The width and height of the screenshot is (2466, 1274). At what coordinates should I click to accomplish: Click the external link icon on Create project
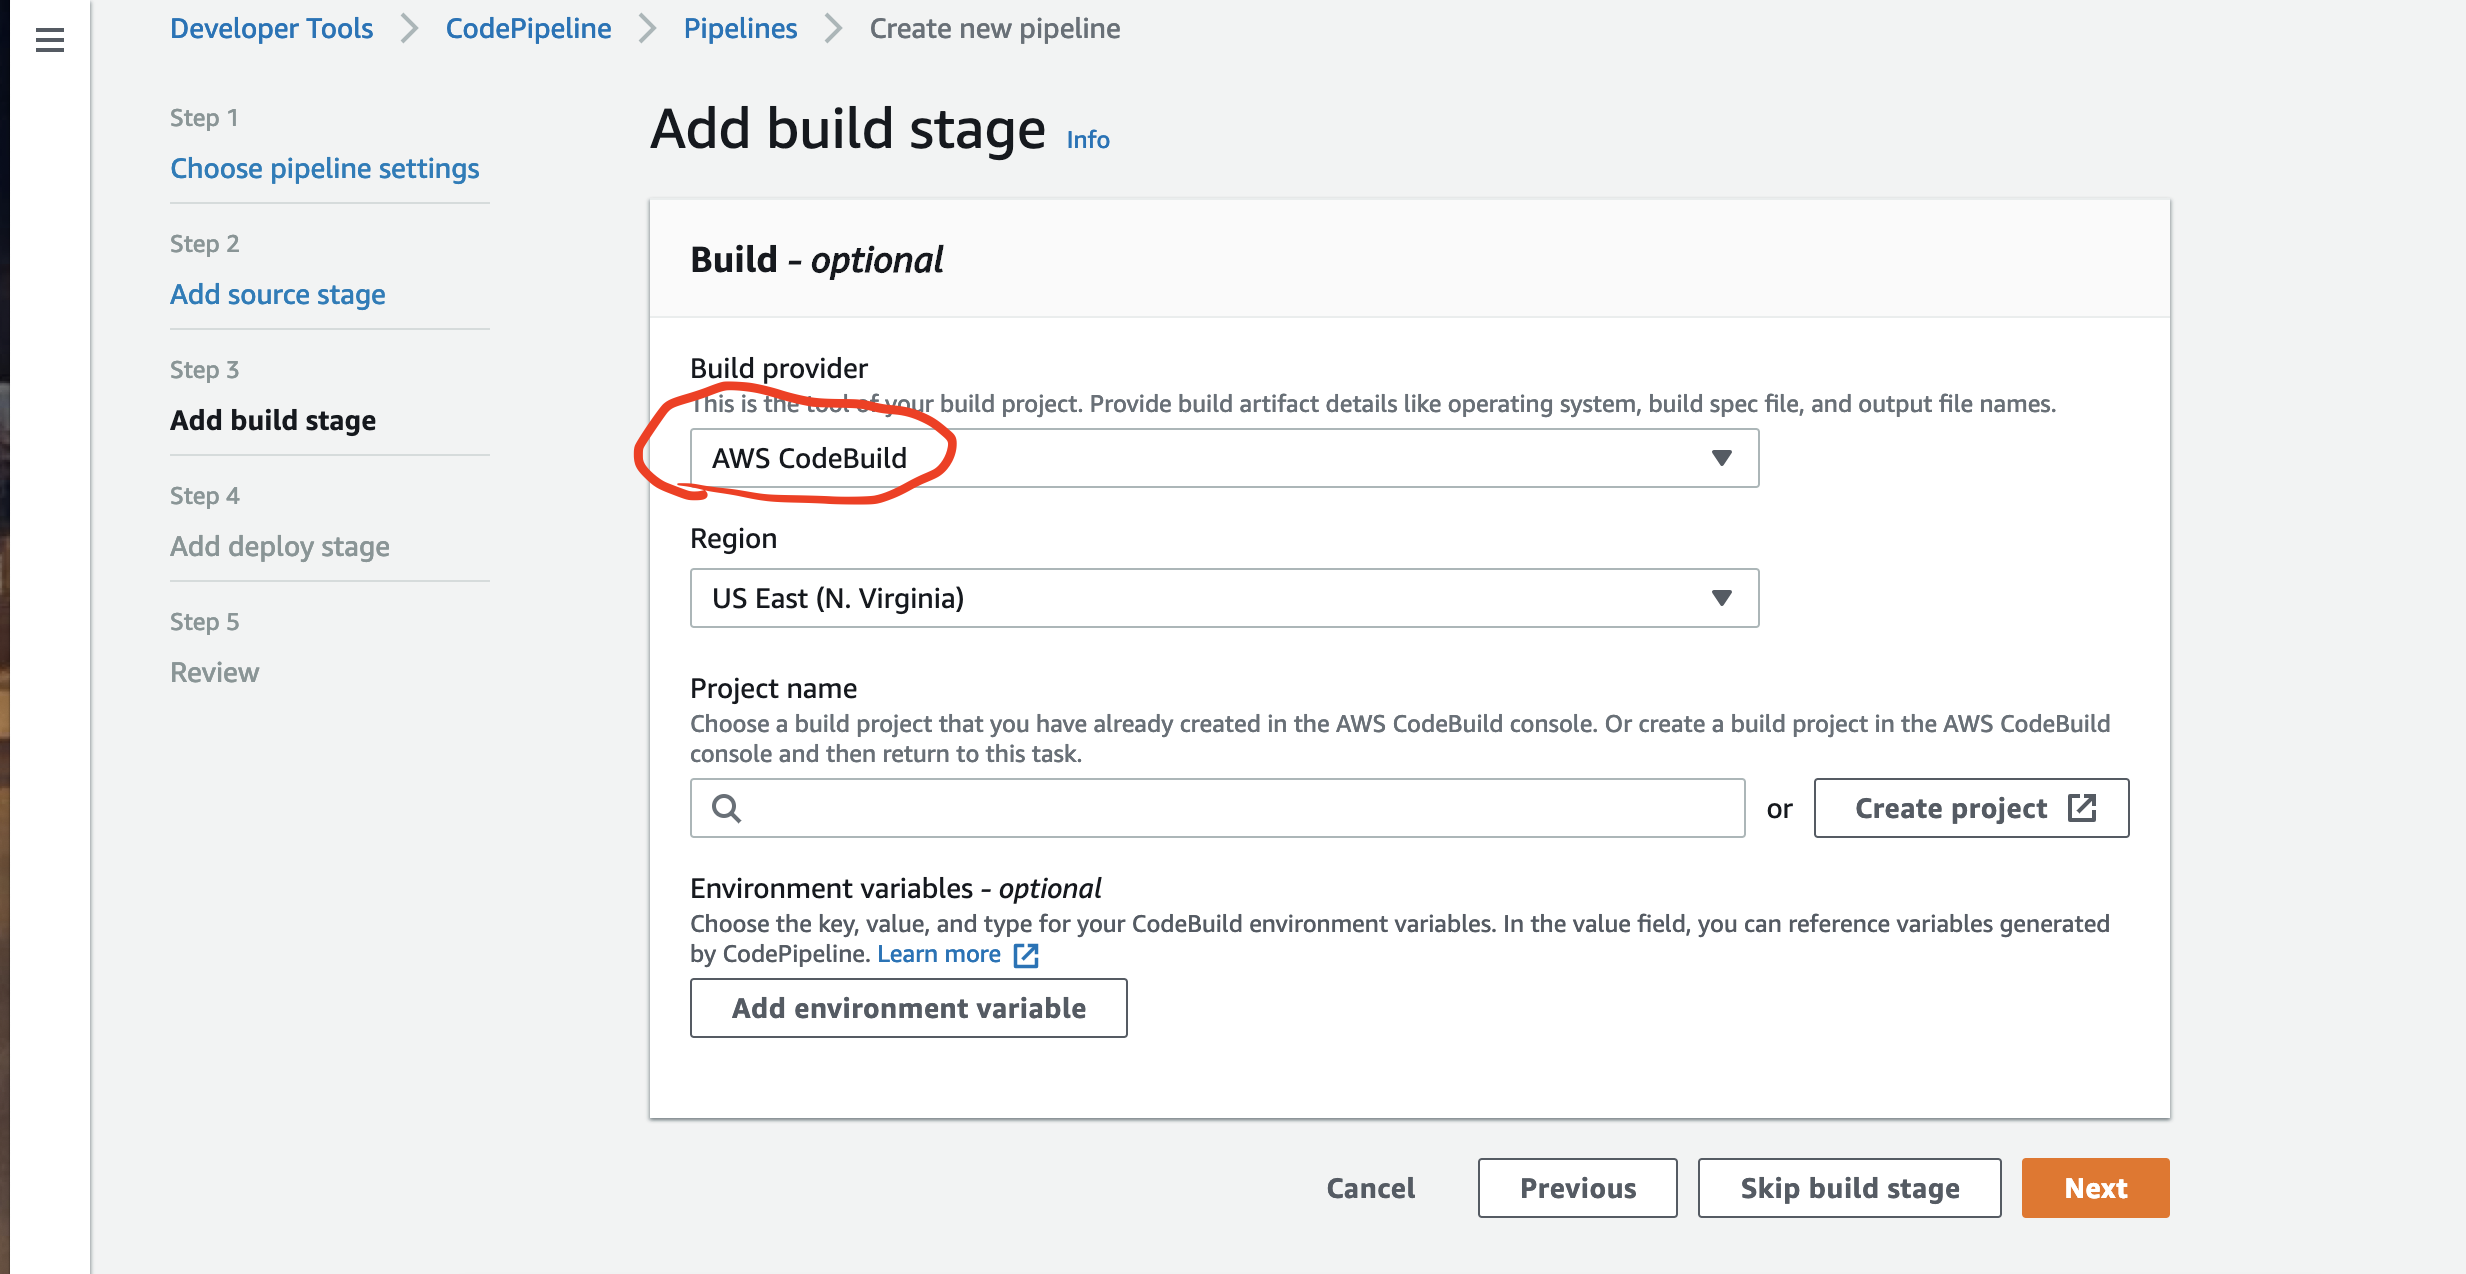coord(2082,808)
